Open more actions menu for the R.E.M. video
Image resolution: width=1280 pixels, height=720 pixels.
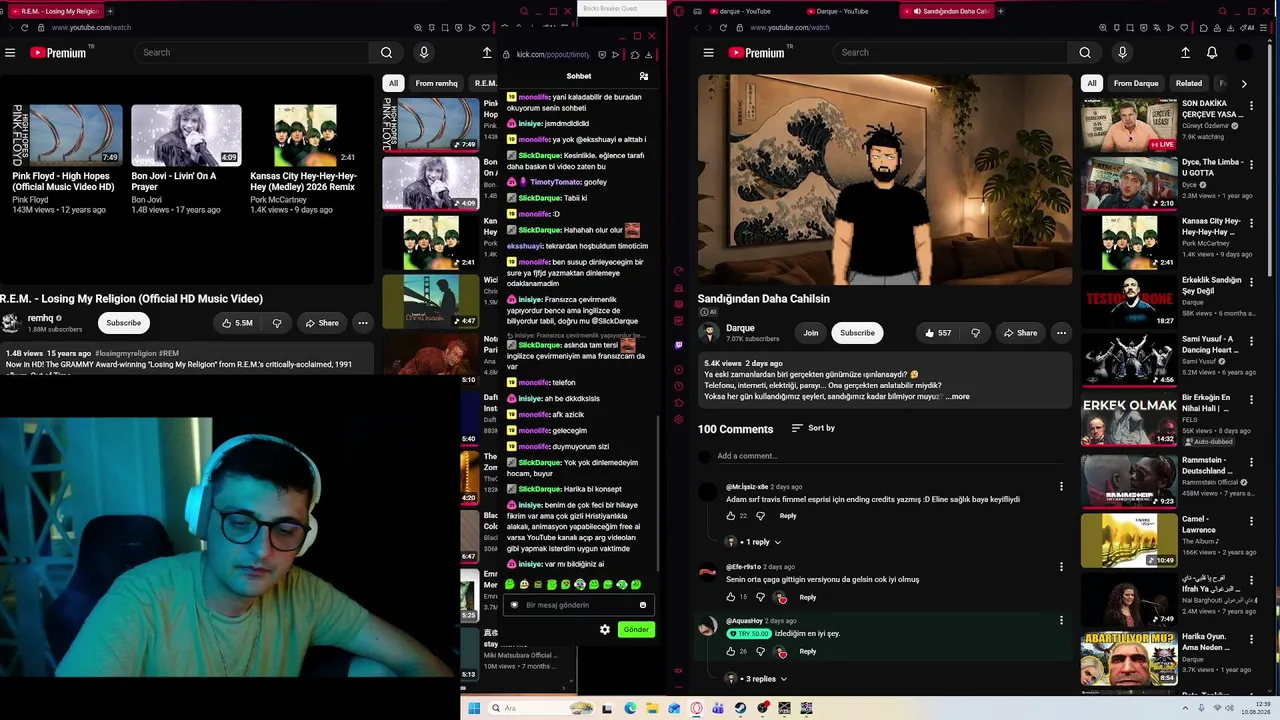tap(363, 323)
